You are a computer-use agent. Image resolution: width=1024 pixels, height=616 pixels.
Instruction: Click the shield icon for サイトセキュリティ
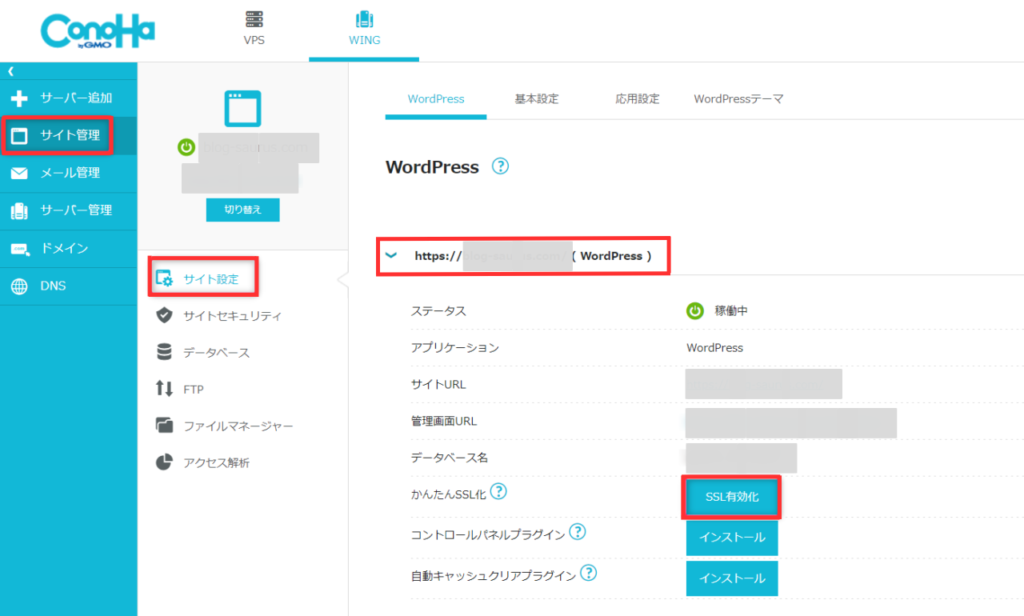pyautogui.click(x=164, y=316)
